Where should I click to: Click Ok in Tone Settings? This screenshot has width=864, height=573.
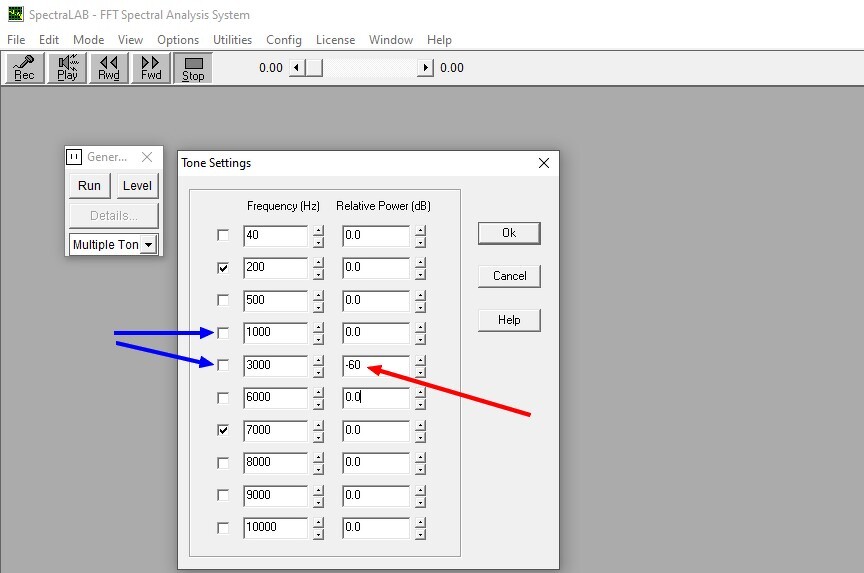pyautogui.click(x=509, y=233)
